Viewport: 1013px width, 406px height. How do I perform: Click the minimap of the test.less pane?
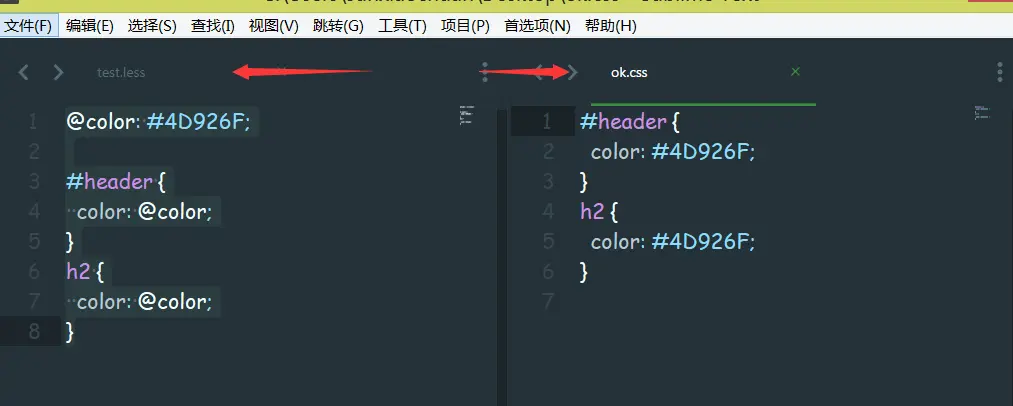click(x=467, y=114)
